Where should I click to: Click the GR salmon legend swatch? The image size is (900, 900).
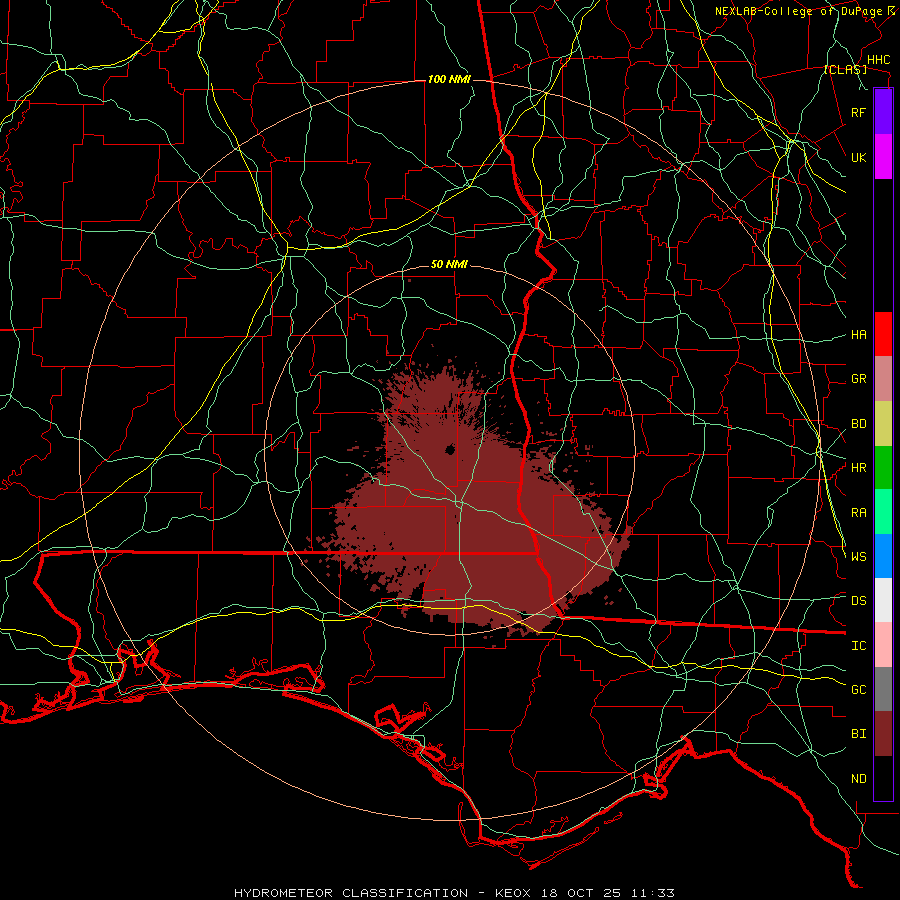coord(883,379)
